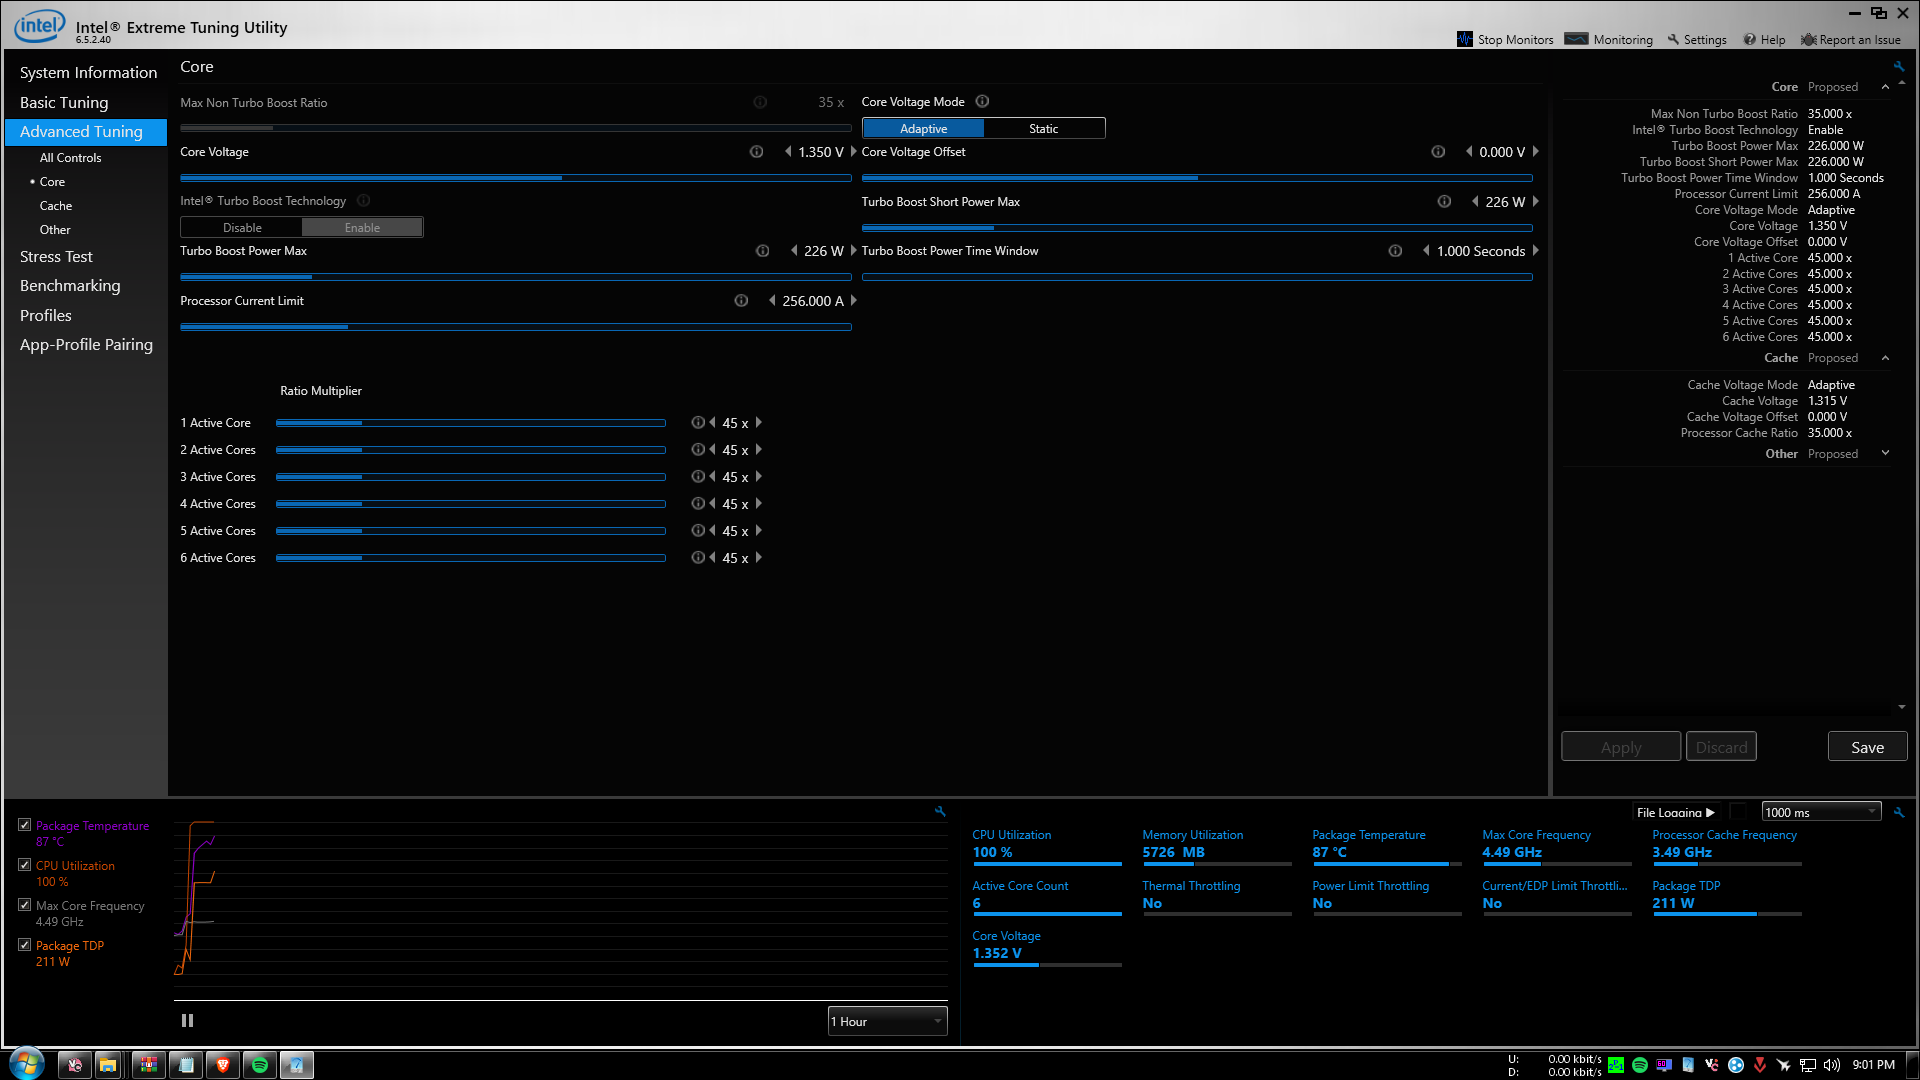Toggle Package TDP graph checkbox

pos(24,945)
